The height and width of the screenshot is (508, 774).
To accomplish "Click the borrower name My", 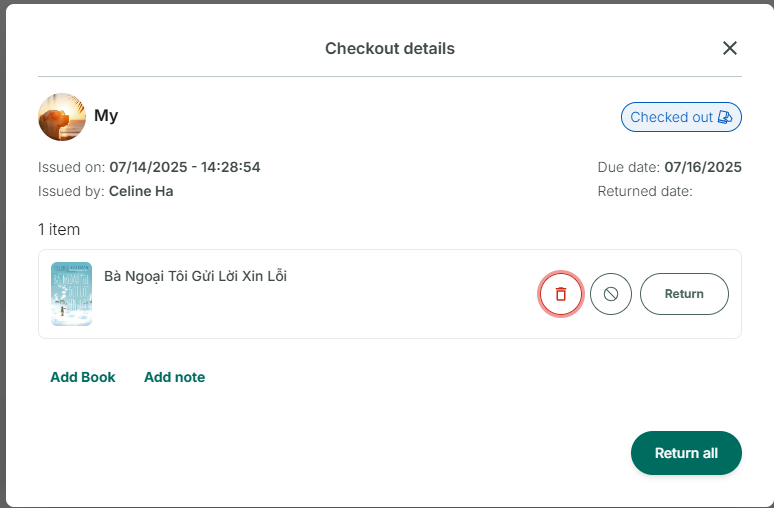I will [x=106, y=116].
